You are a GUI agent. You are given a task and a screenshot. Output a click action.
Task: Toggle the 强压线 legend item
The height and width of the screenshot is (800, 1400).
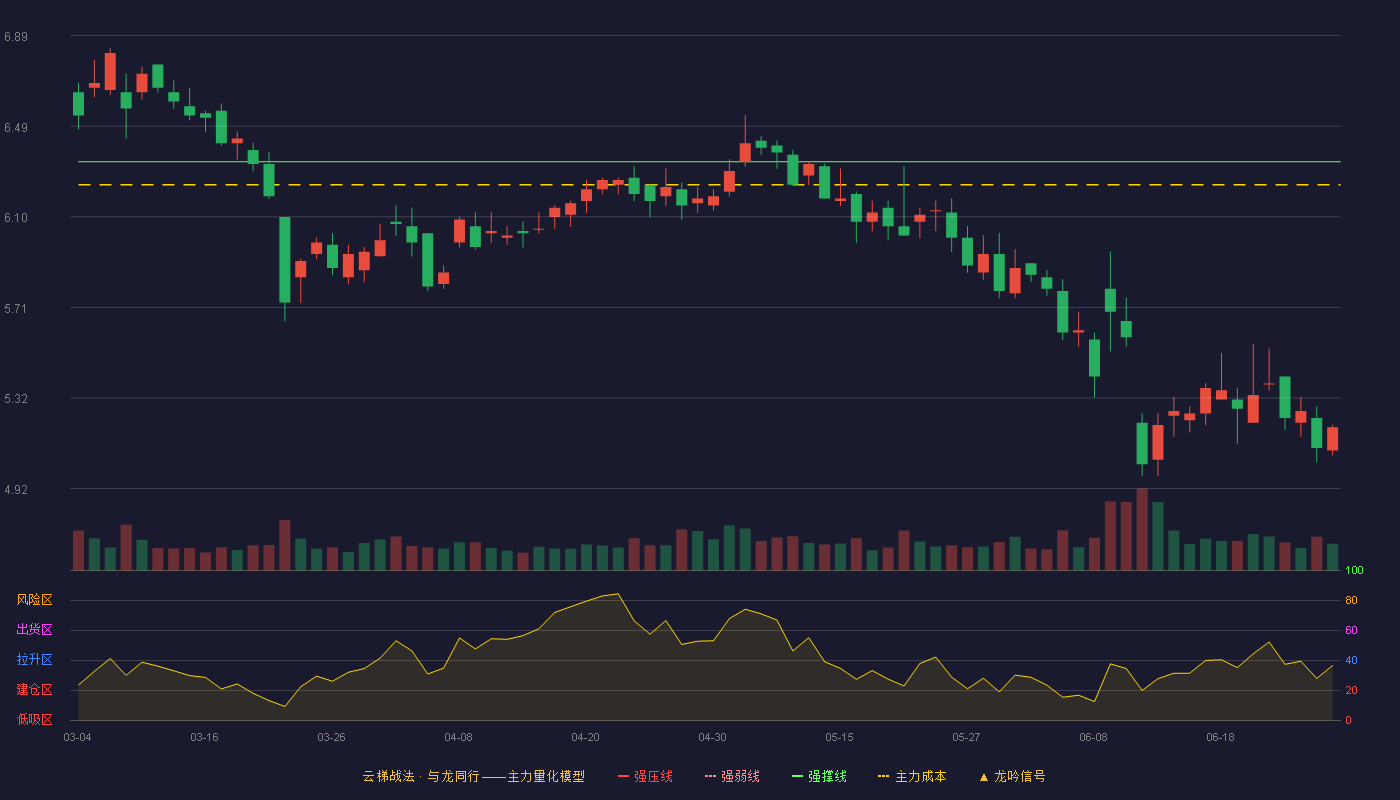[645, 776]
